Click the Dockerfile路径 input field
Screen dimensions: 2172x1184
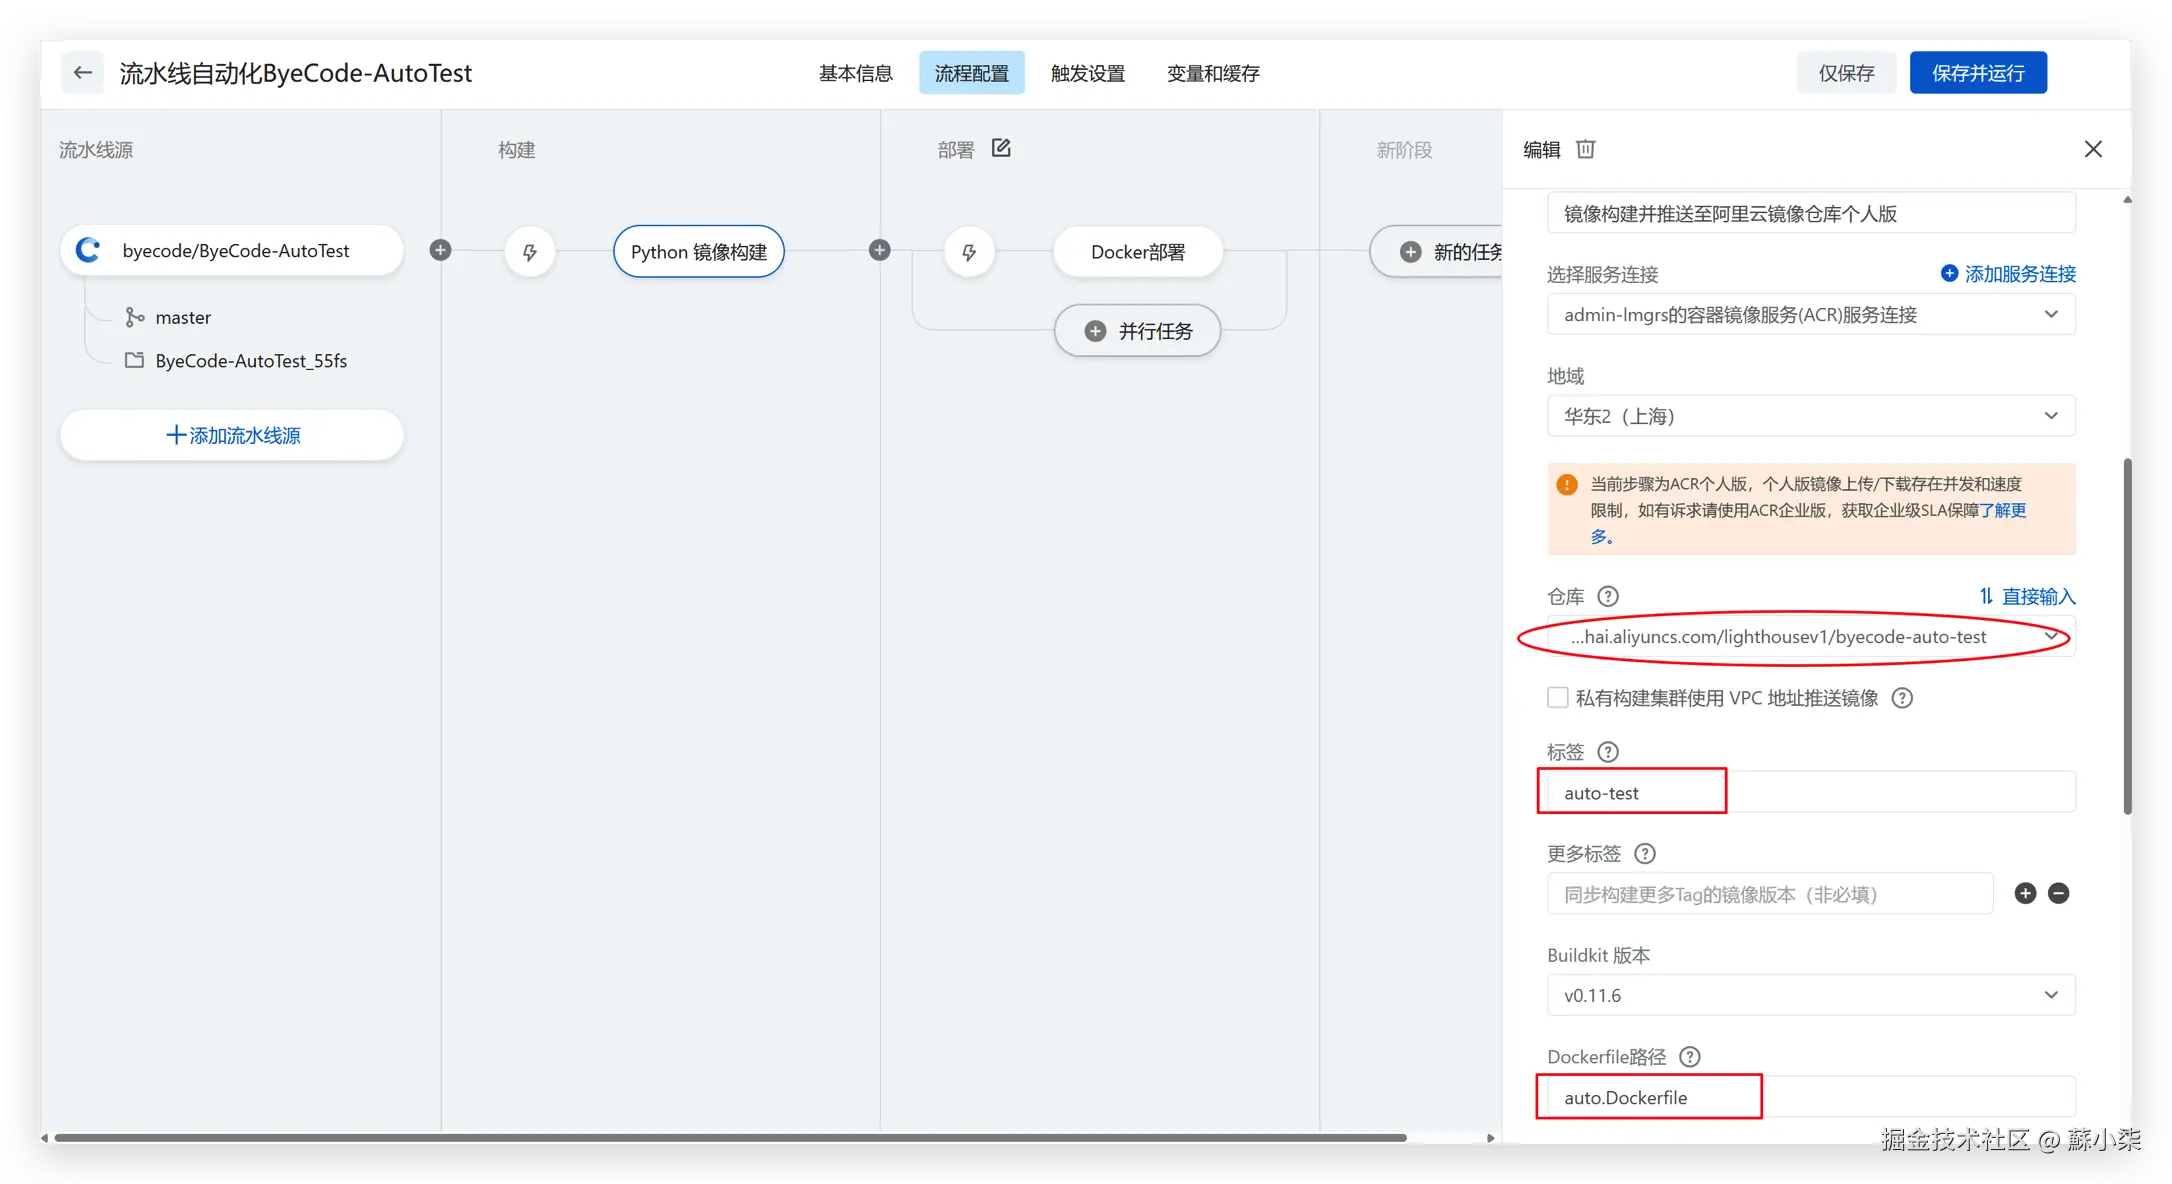point(1810,1098)
